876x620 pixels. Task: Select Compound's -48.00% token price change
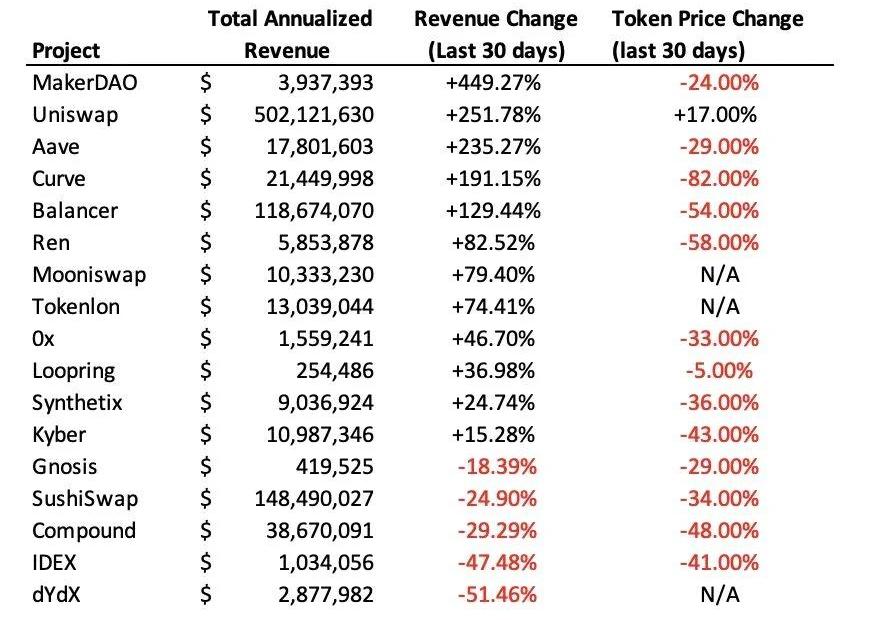(x=719, y=531)
